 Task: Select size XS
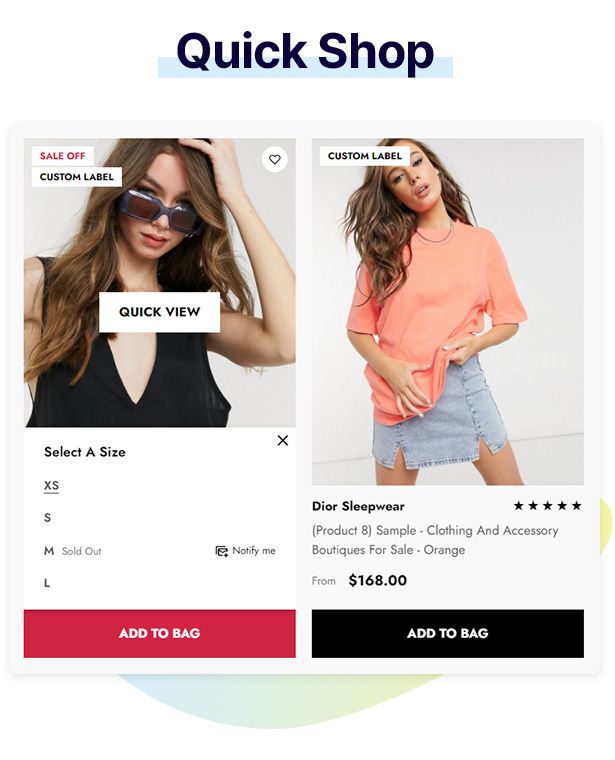(x=51, y=486)
